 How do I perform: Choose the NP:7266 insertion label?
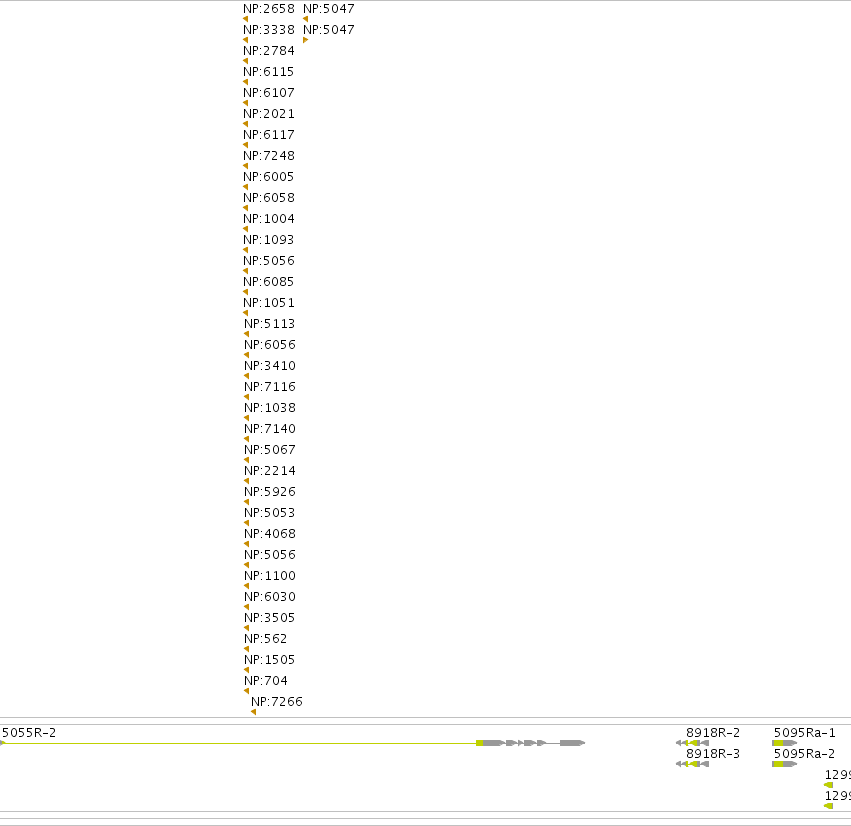pos(277,702)
